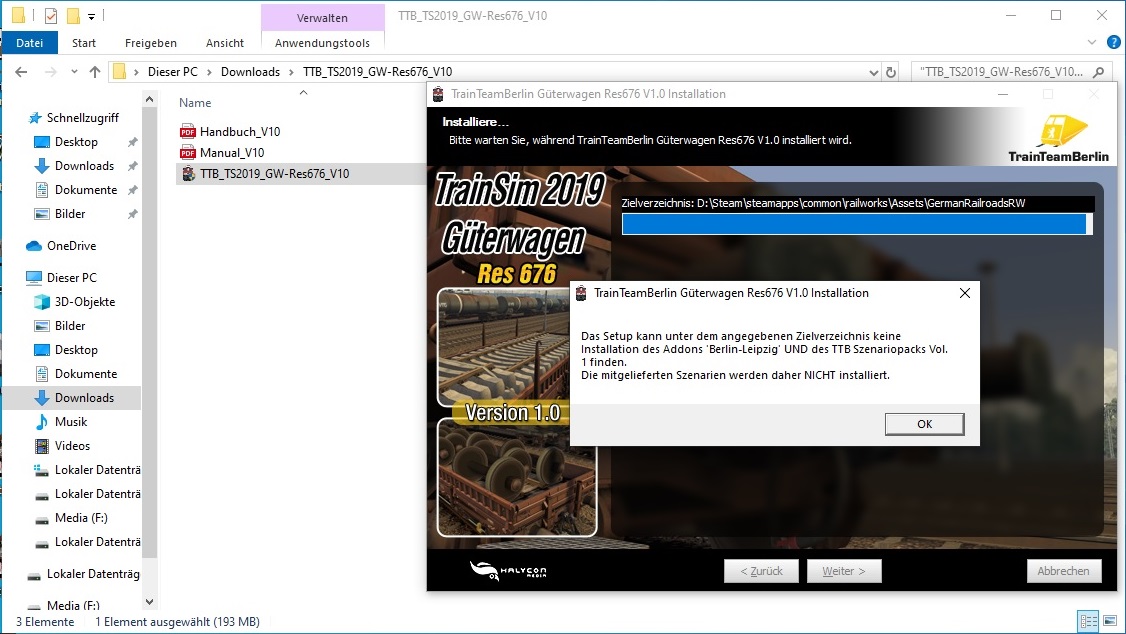Click tank wagon preview thumbnail

tap(504, 347)
